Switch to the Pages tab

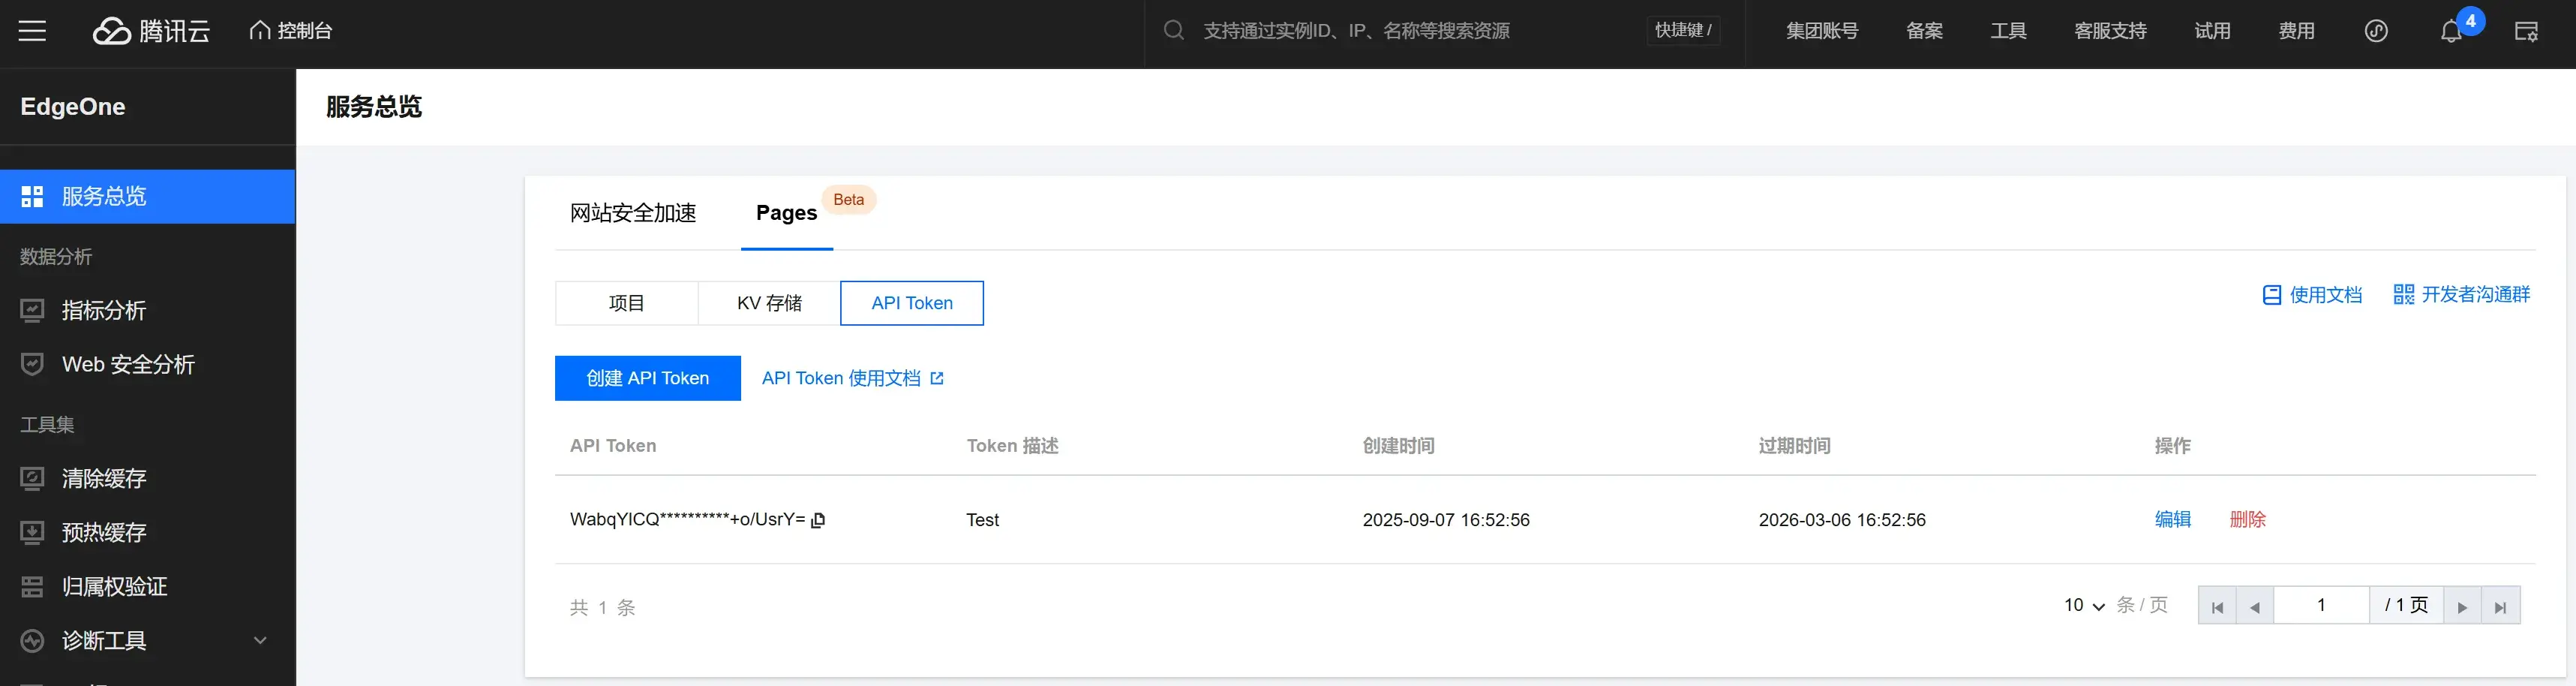pyautogui.click(x=786, y=213)
